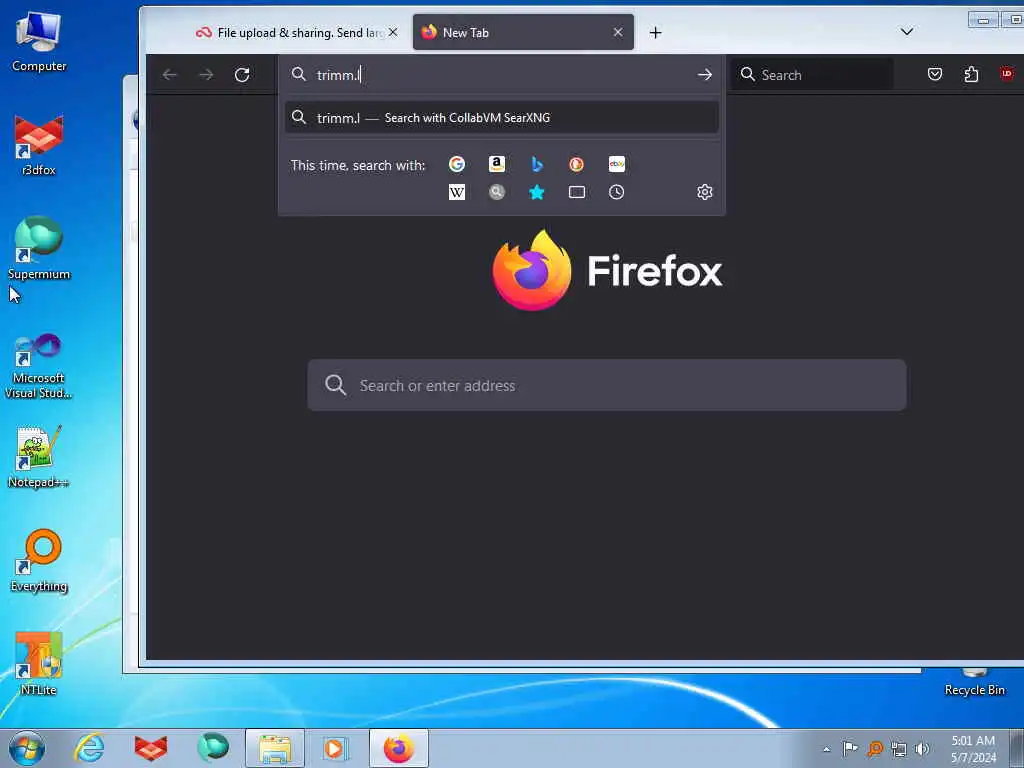Expand the List all tabs chevron
Screen dimensions: 1024x768
[x=907, y=31]
